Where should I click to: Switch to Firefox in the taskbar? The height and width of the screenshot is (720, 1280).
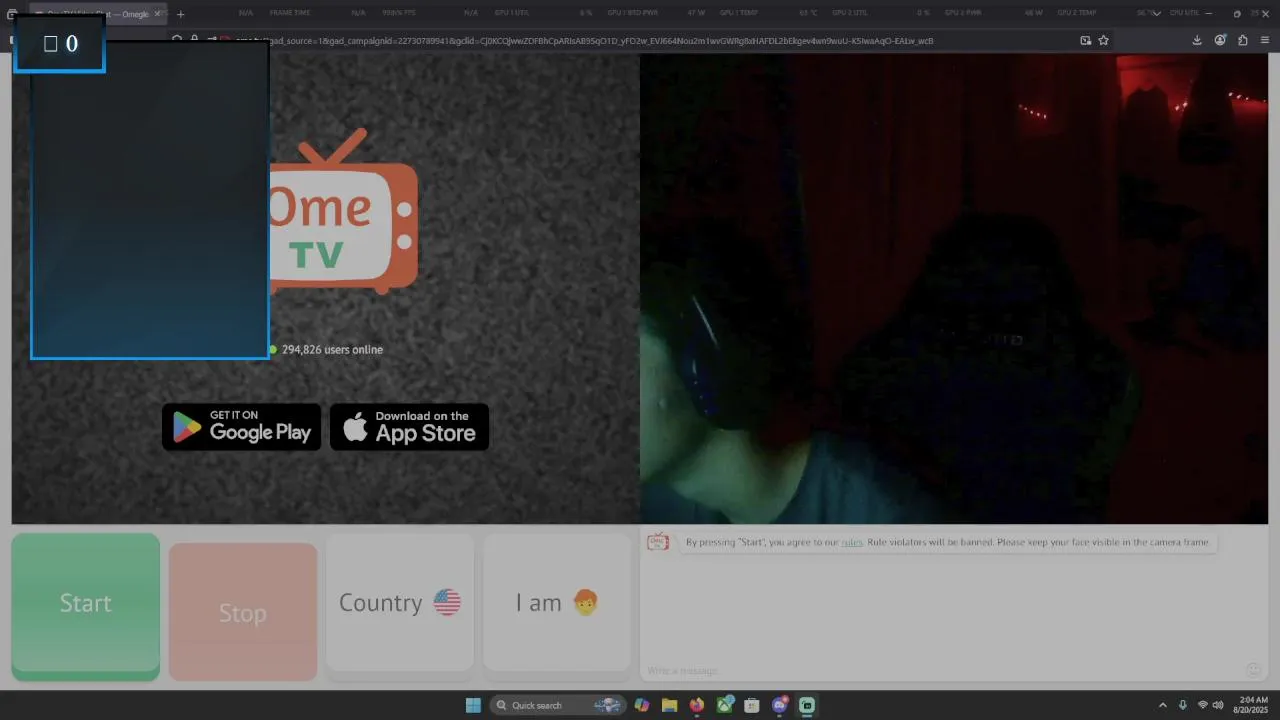tap(697, 705)
